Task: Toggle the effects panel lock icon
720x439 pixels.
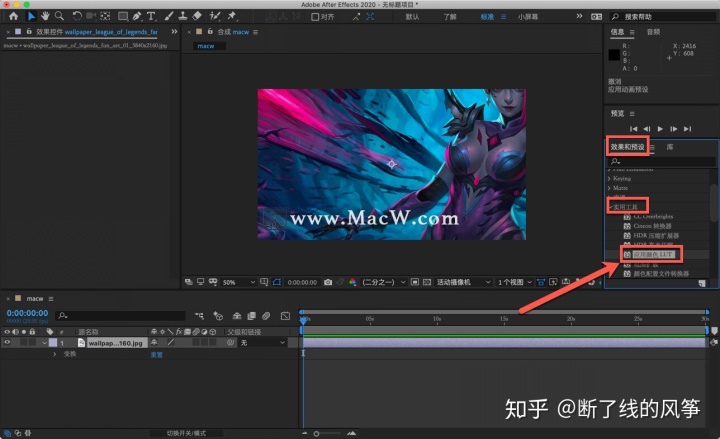Action: click(29, 32)
